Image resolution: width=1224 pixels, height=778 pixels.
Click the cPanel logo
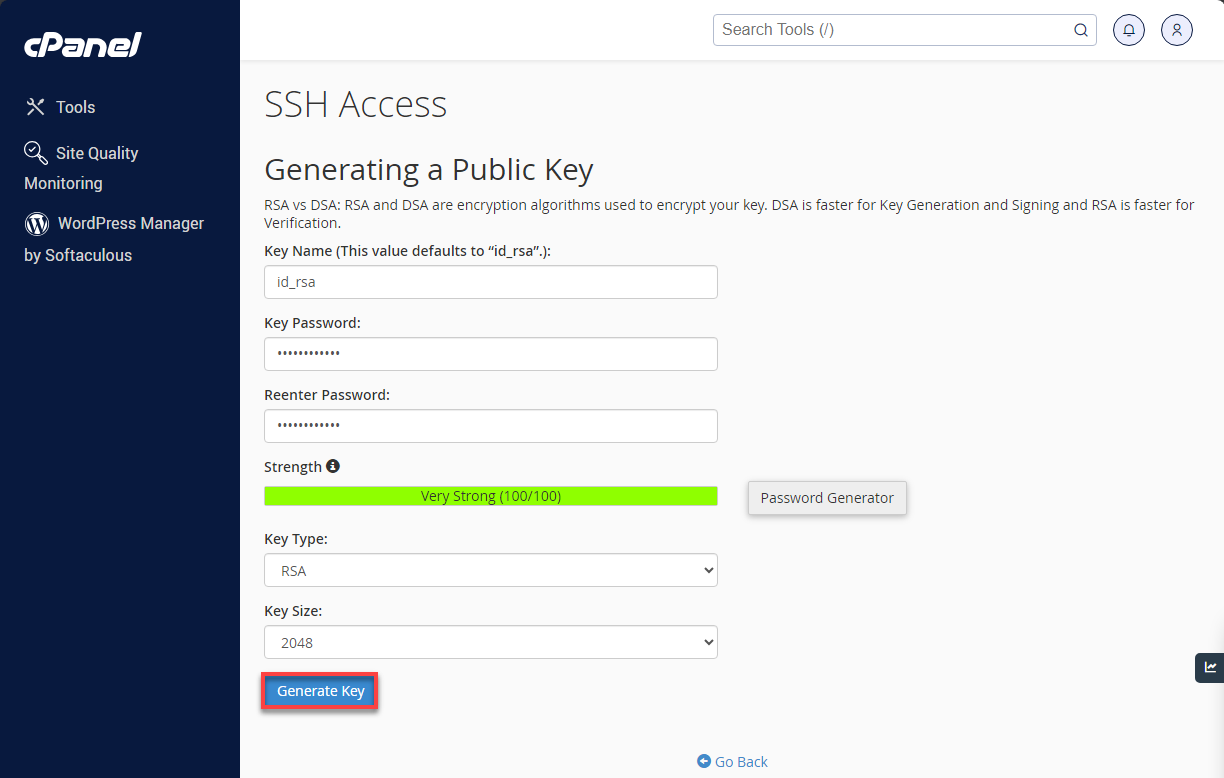click(82, 44)
